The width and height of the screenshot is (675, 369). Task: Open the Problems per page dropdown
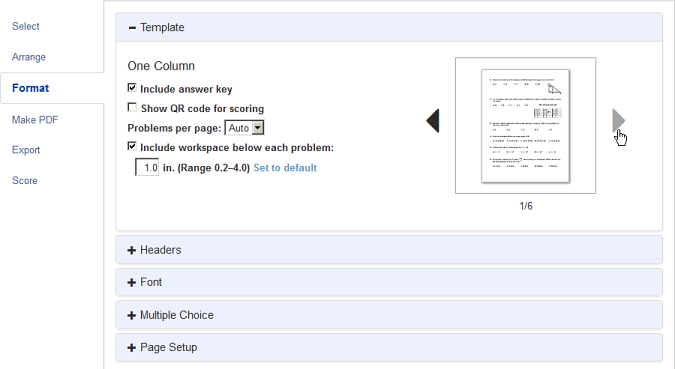pyautogui.click(x=245, y=128)
